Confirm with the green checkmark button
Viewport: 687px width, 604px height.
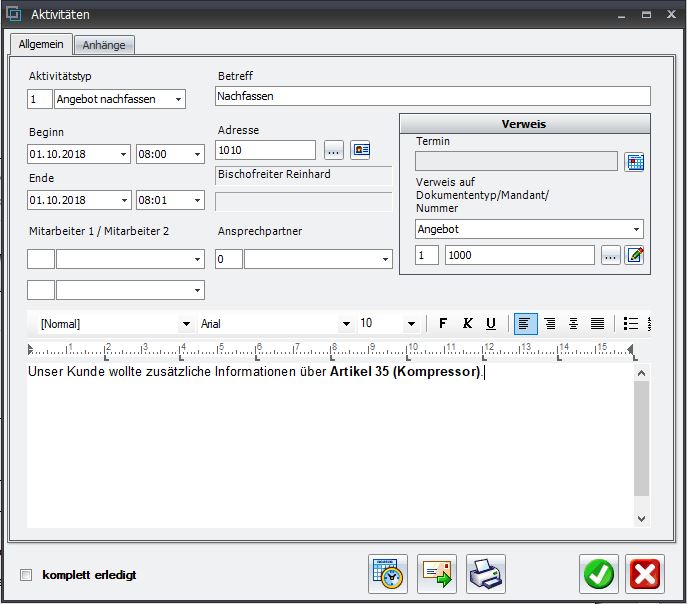[x=599, y=574]
